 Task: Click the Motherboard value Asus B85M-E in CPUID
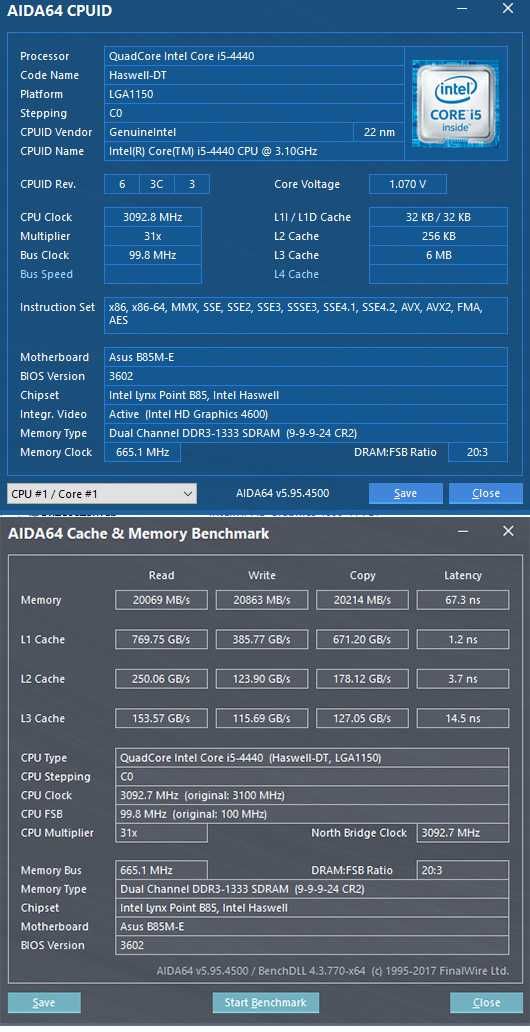tap(306, 357)
